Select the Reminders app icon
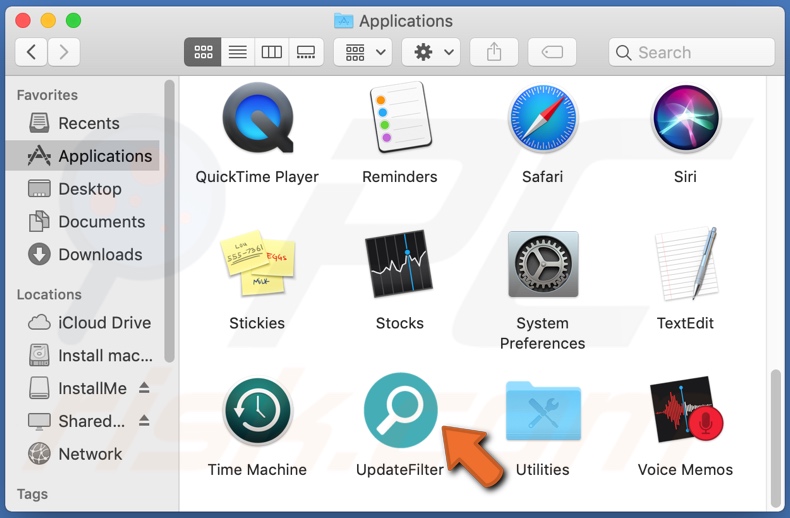This screenshot has width=790, height=518. click(400, 117)
